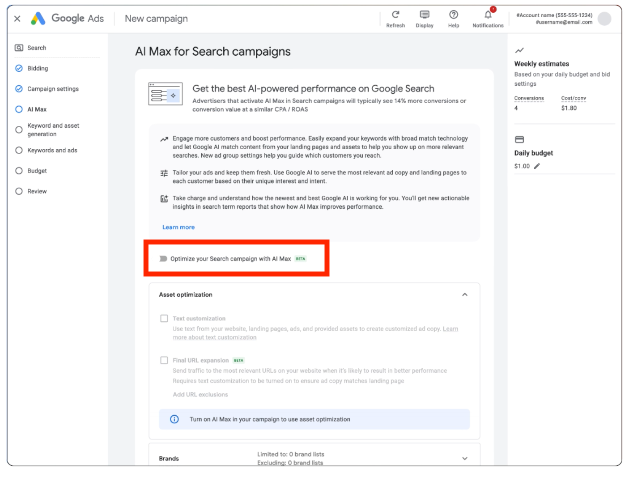Click Add URL exclusions
The image size is (639, 480).
(200, 394)
